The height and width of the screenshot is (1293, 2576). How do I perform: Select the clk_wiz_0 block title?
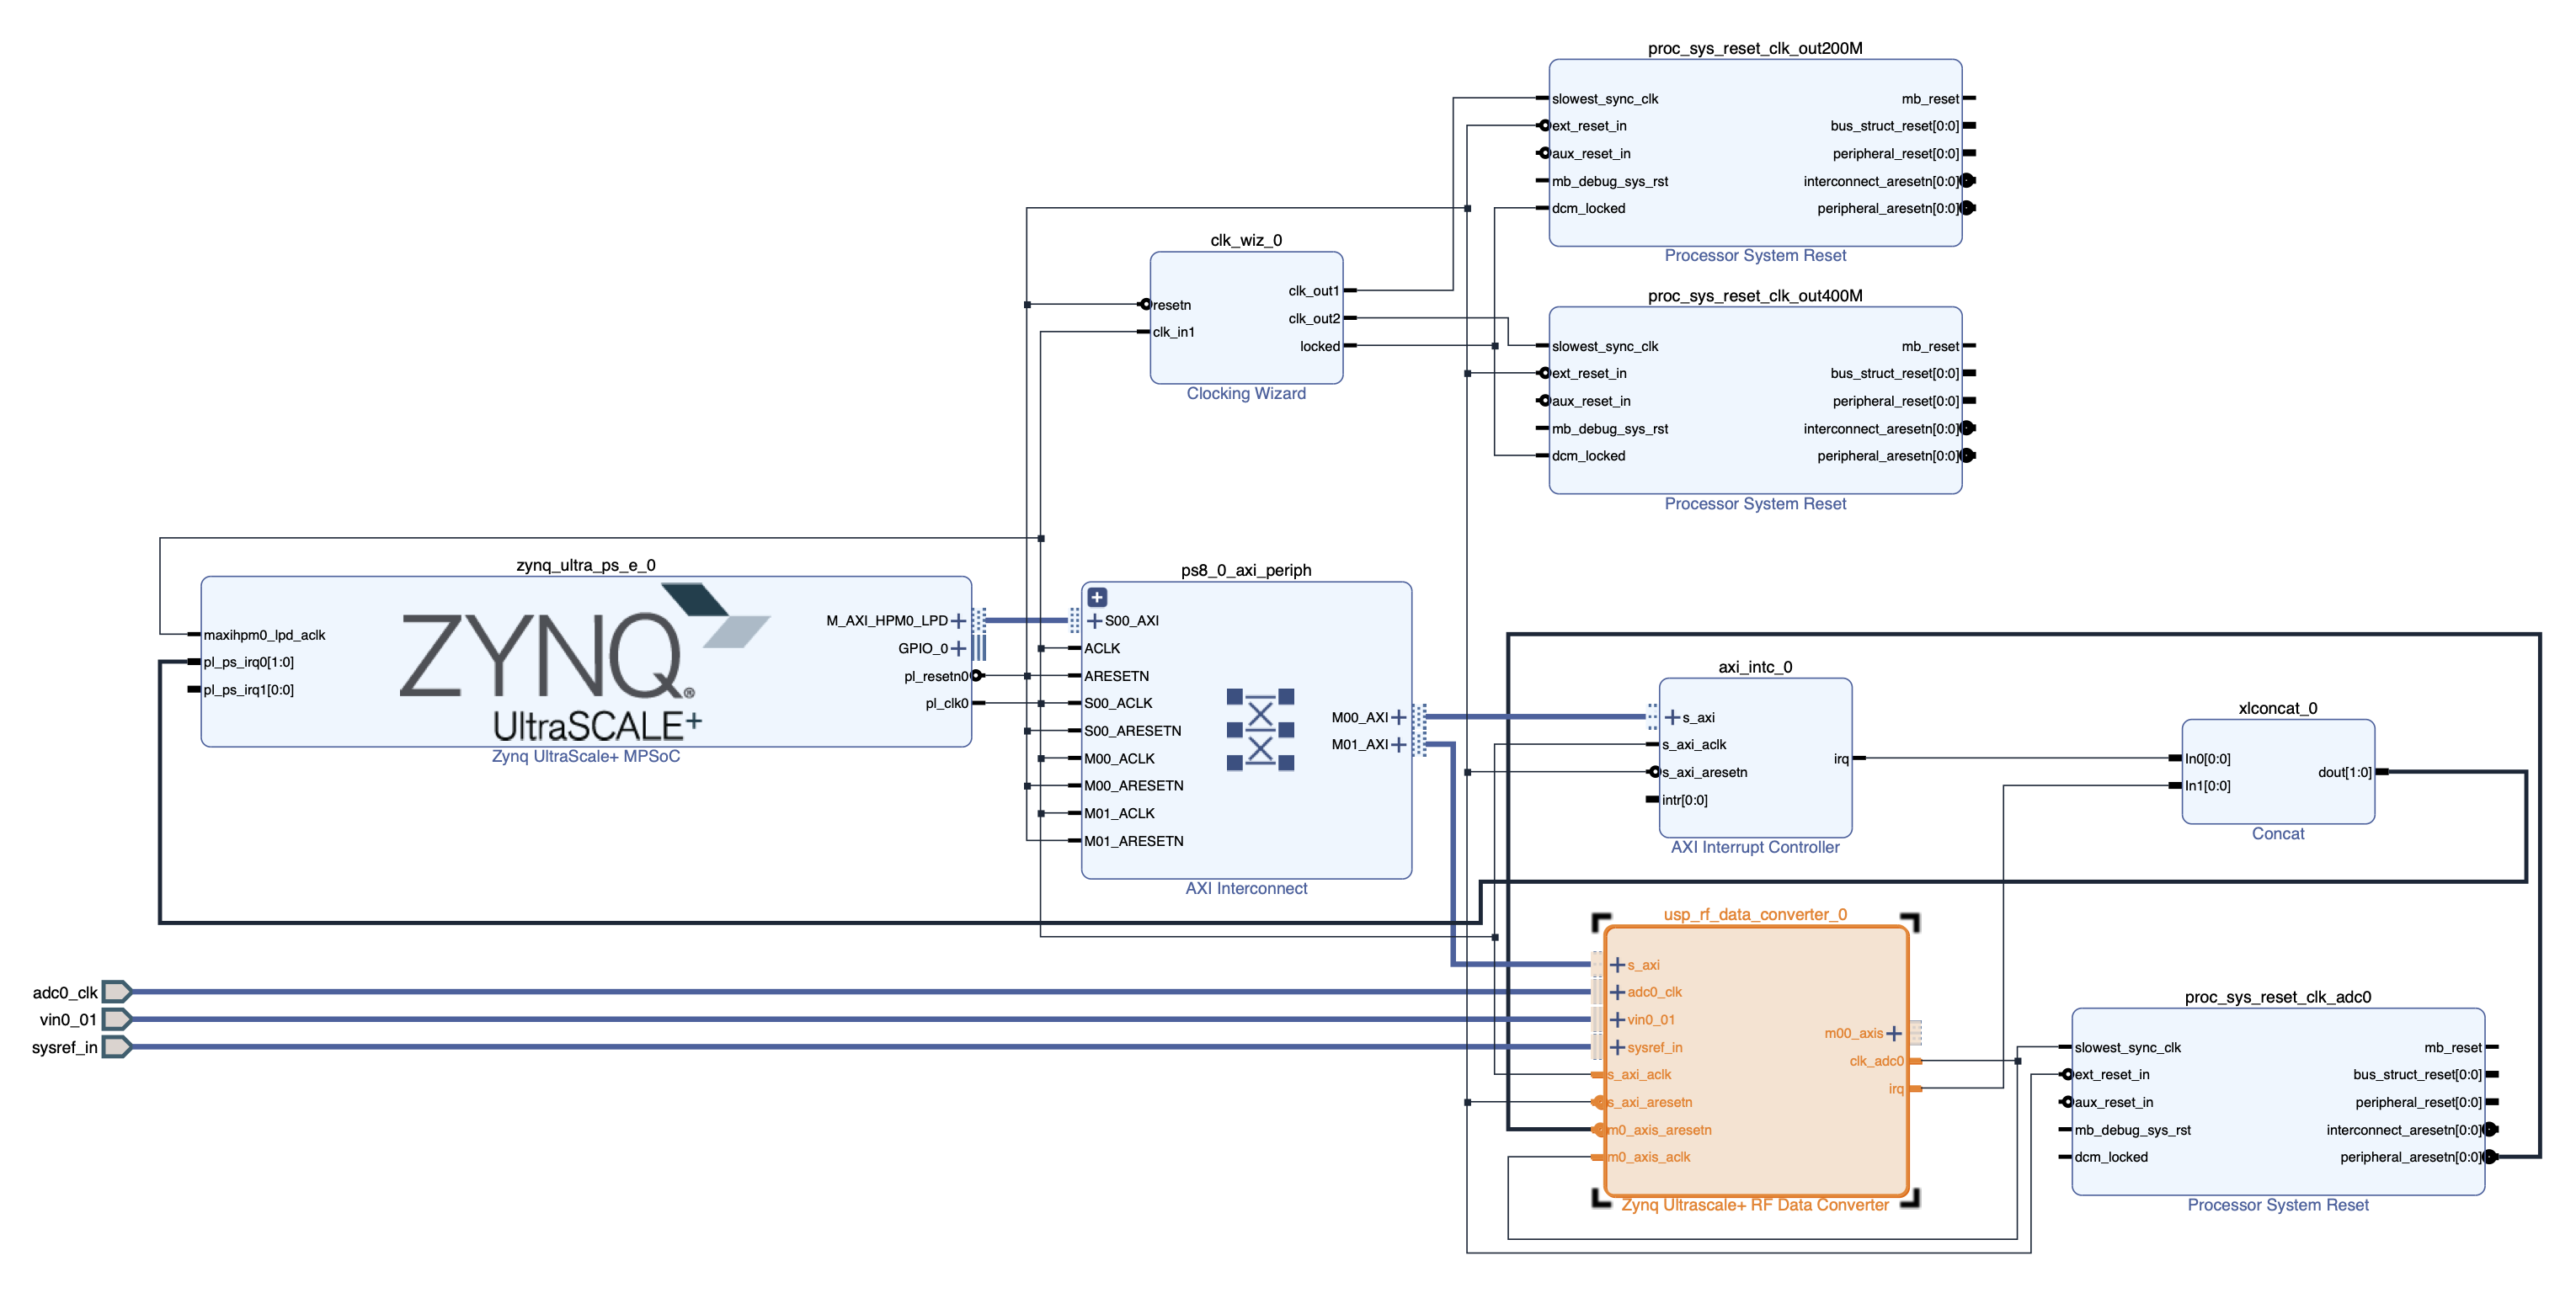(1246, 241)
